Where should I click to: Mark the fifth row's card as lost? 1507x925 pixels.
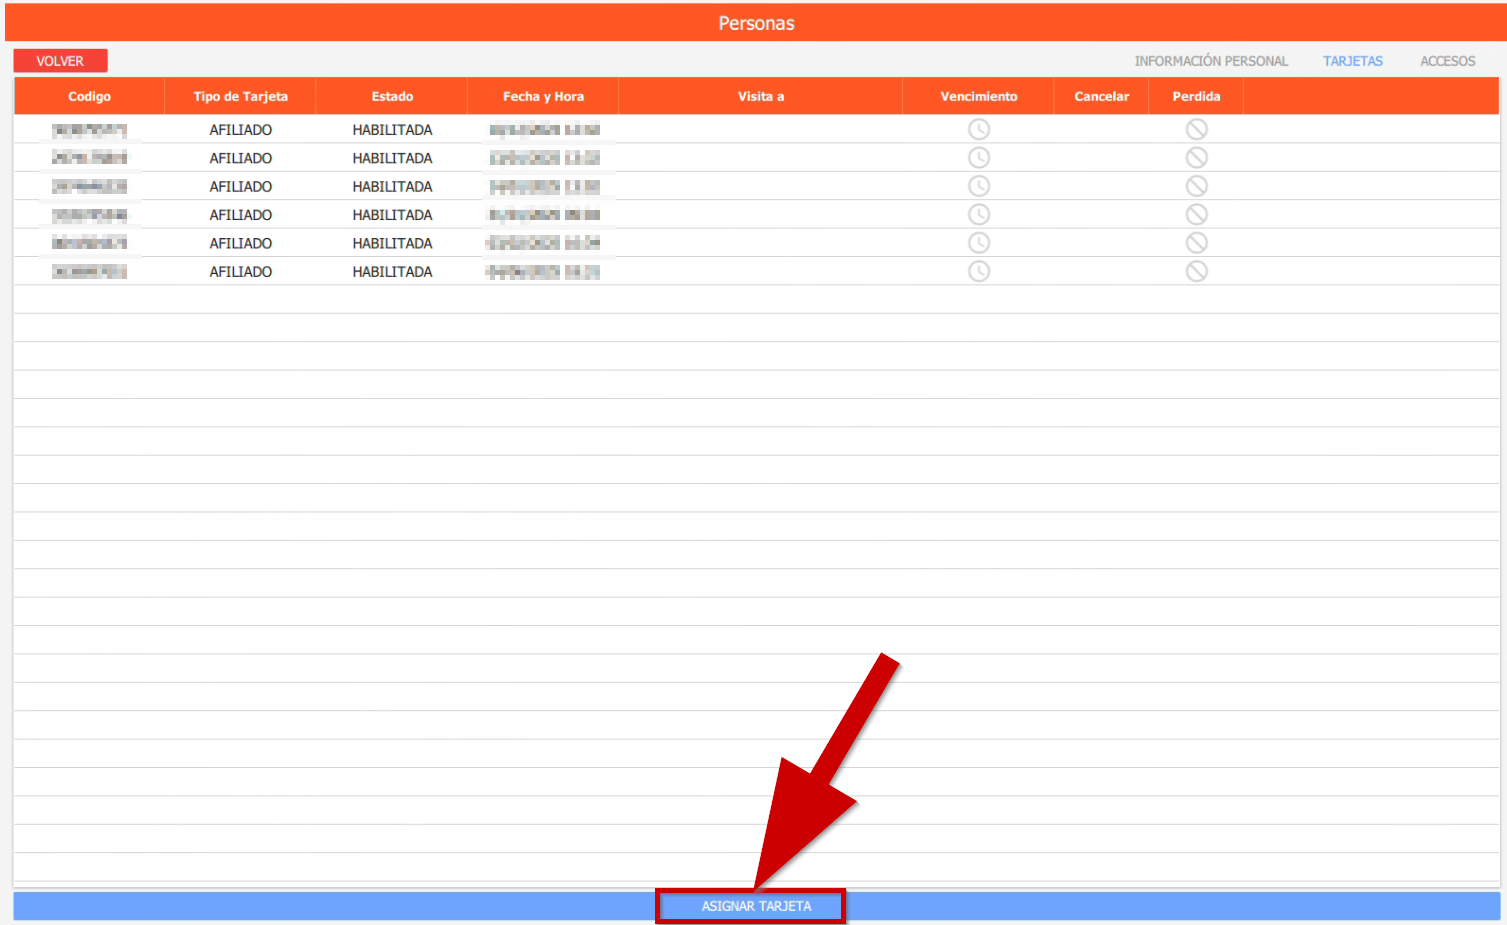click(x=1196, y=243)
